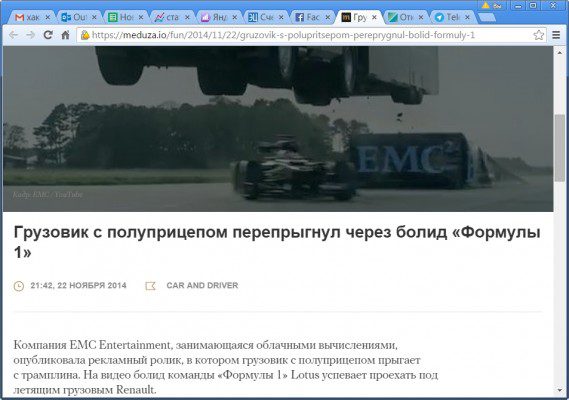
Task: Go forward with the right arrow
Action: (x=30, y=35)
